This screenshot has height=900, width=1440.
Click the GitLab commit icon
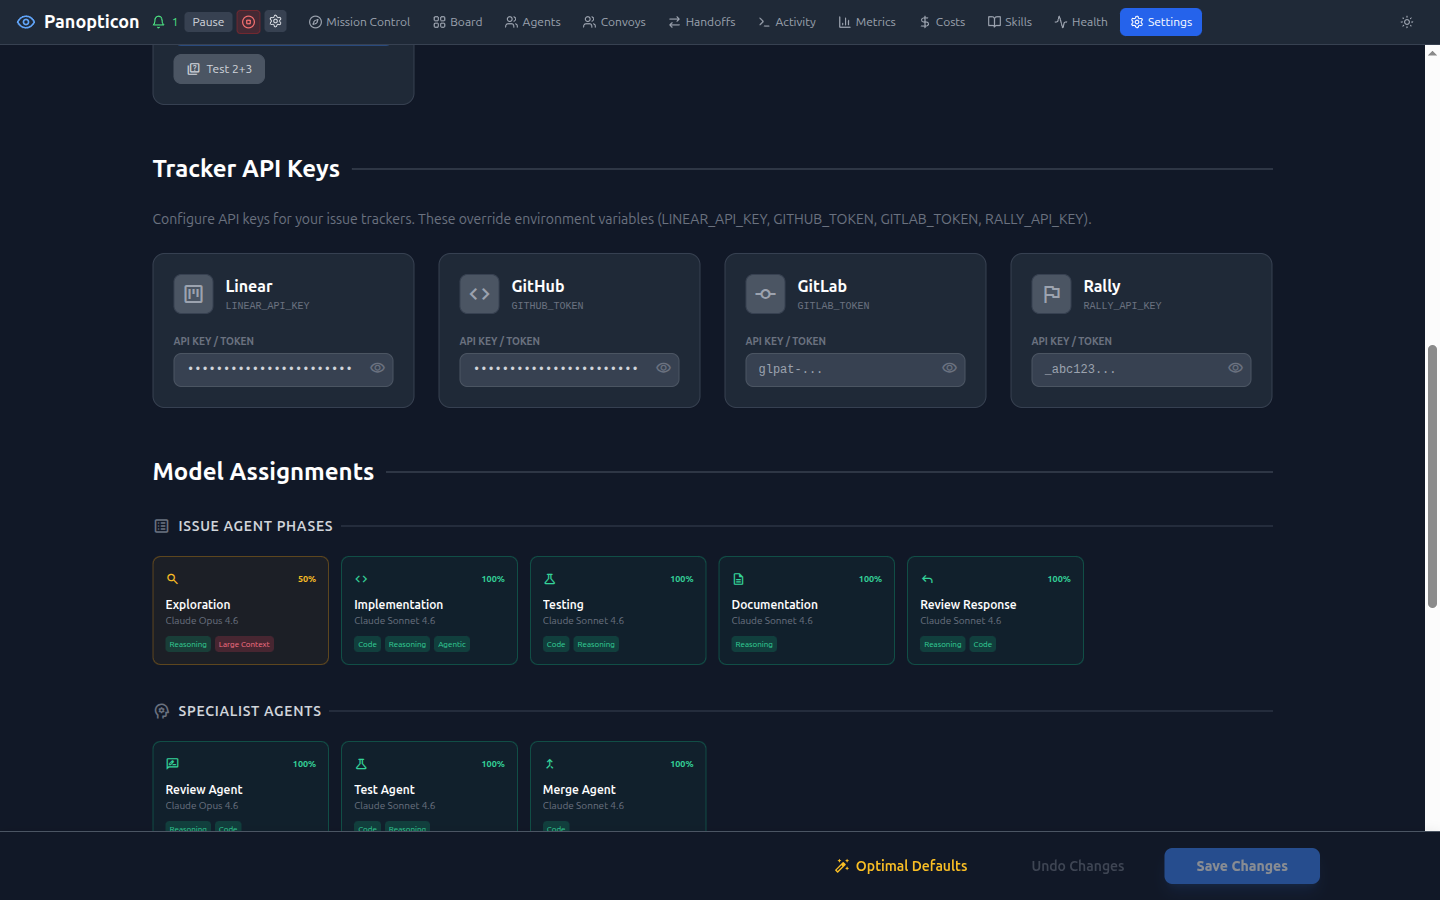coord(765,294)
